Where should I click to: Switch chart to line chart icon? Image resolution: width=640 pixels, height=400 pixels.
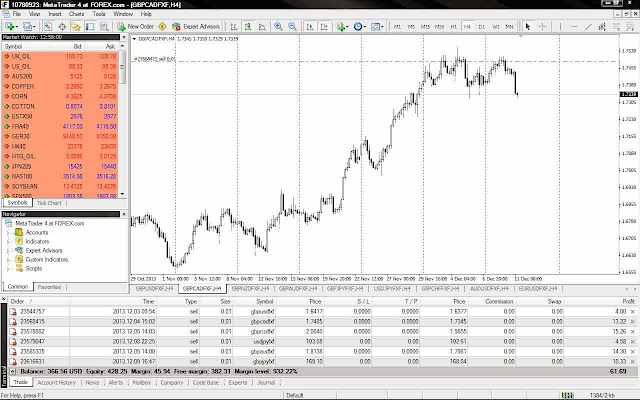coord(262,27)
